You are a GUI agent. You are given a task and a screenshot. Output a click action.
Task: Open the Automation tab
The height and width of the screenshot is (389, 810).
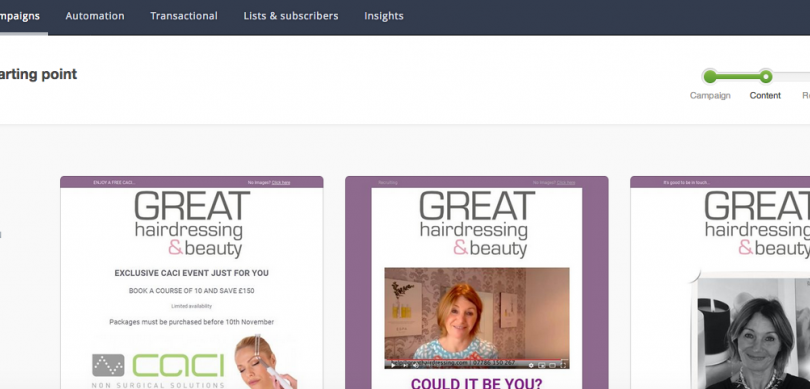tap(95, 16)
